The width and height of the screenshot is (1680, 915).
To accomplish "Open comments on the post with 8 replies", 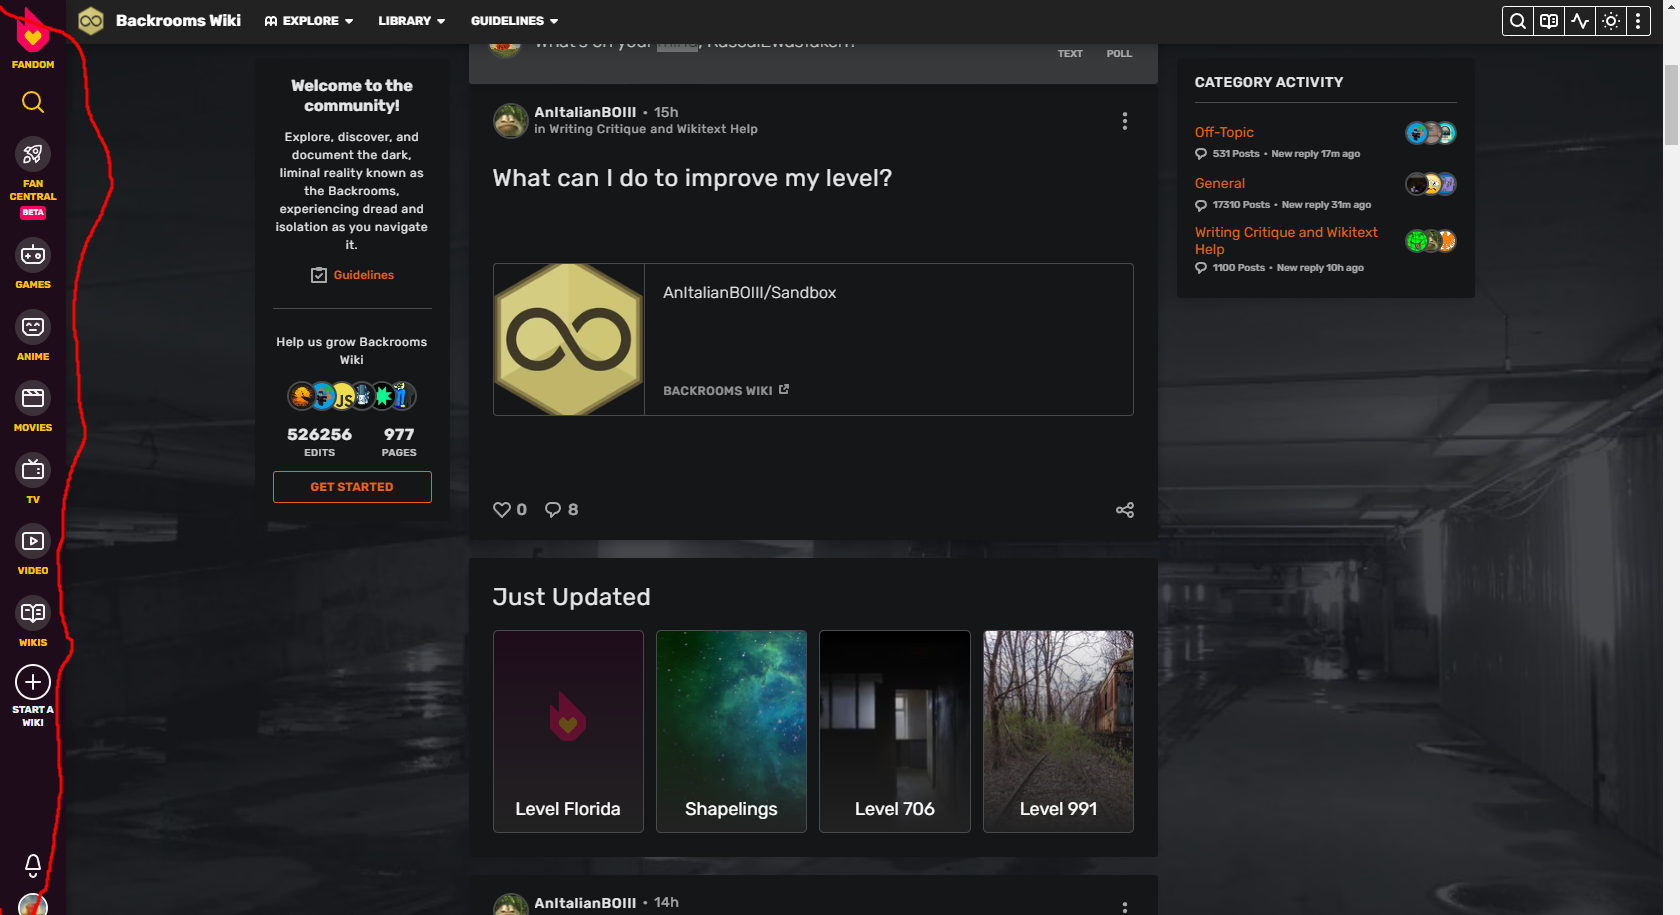I will pos(562,510).
